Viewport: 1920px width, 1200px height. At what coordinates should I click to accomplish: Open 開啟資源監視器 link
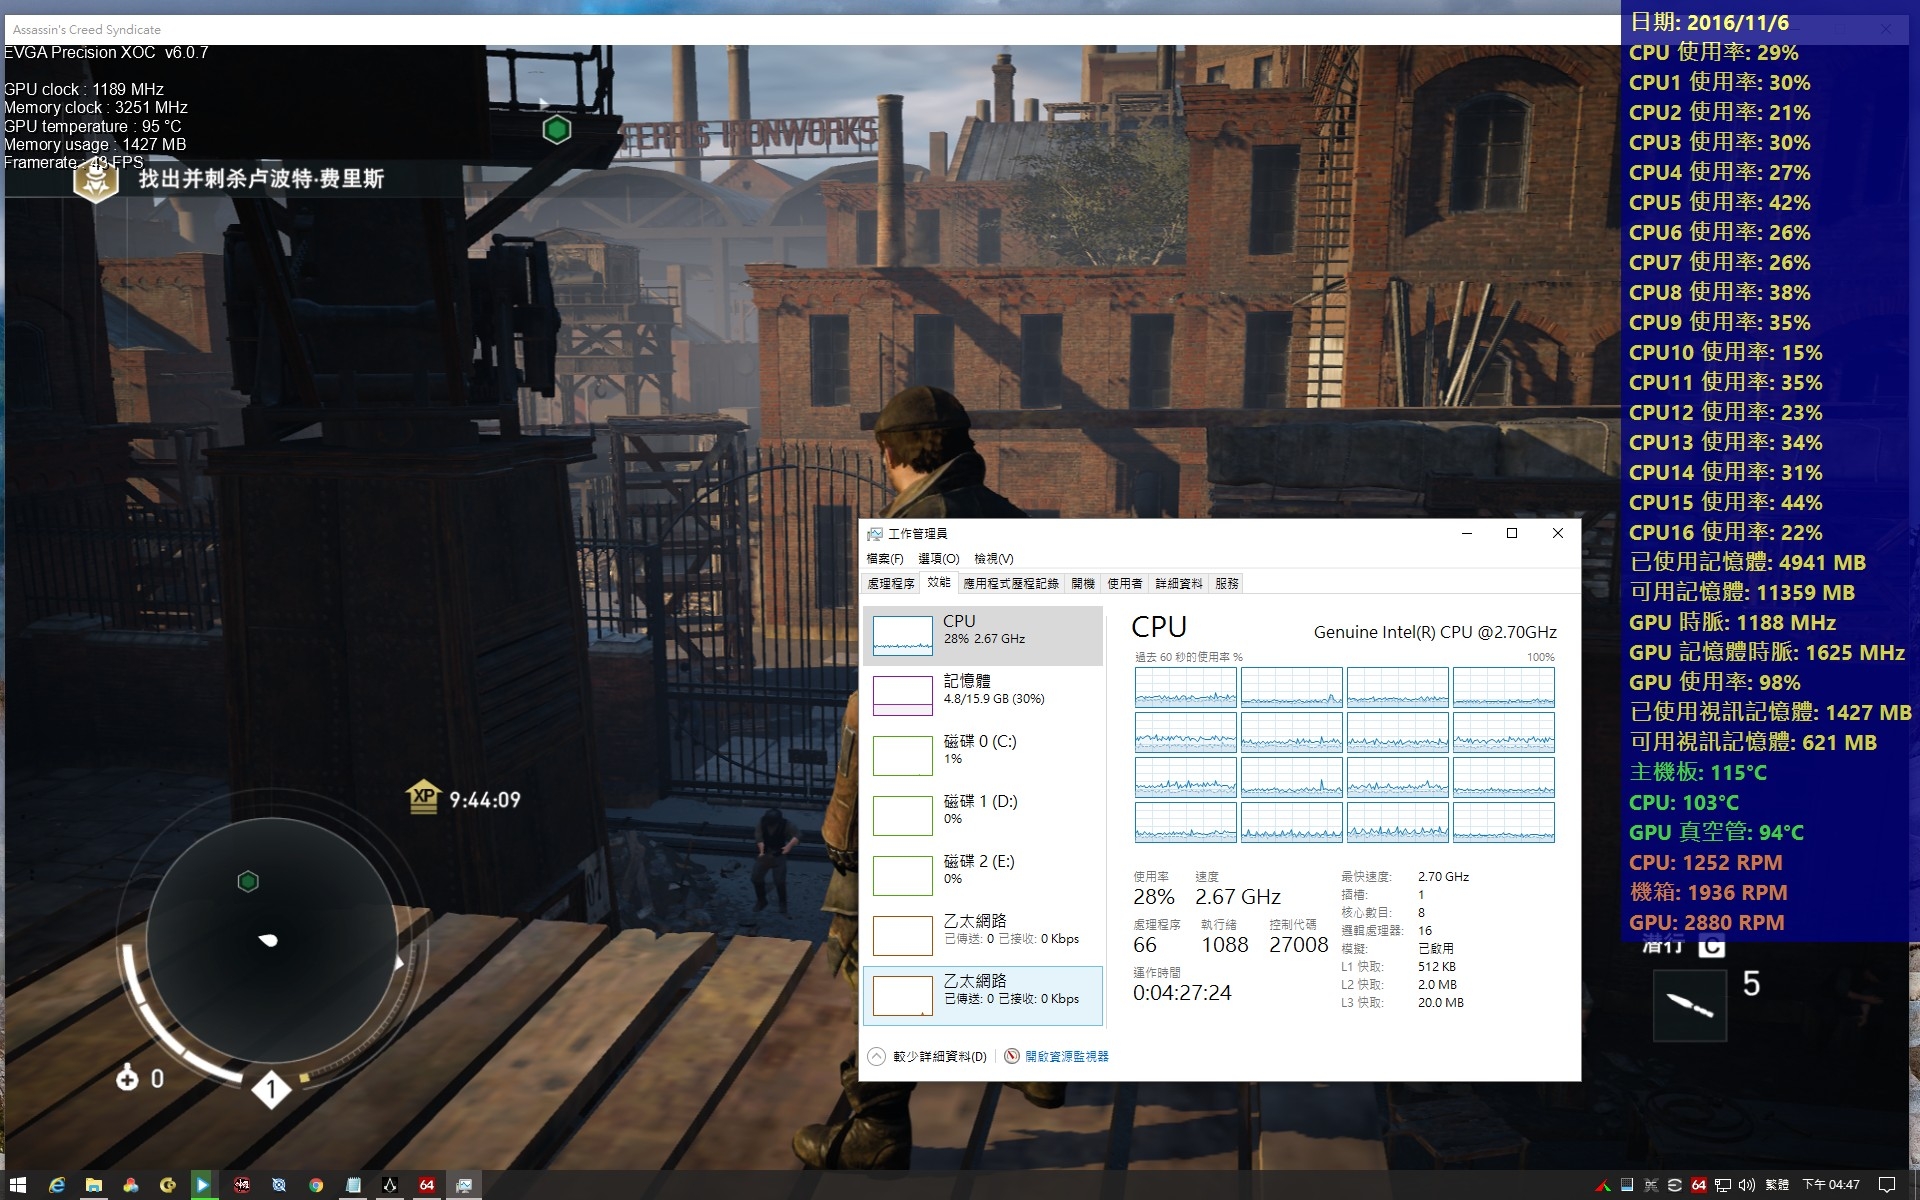coord(1067,1057)
